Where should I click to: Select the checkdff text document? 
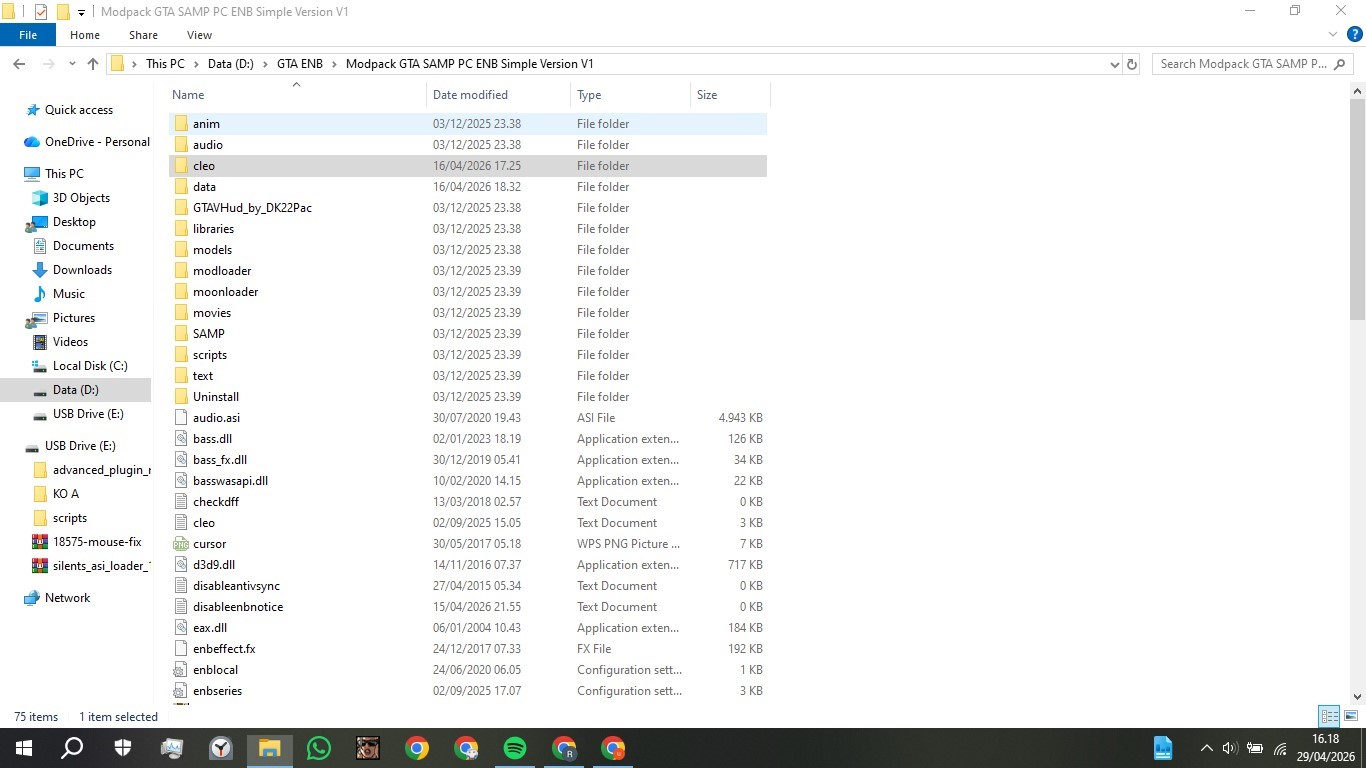[216, 502]
